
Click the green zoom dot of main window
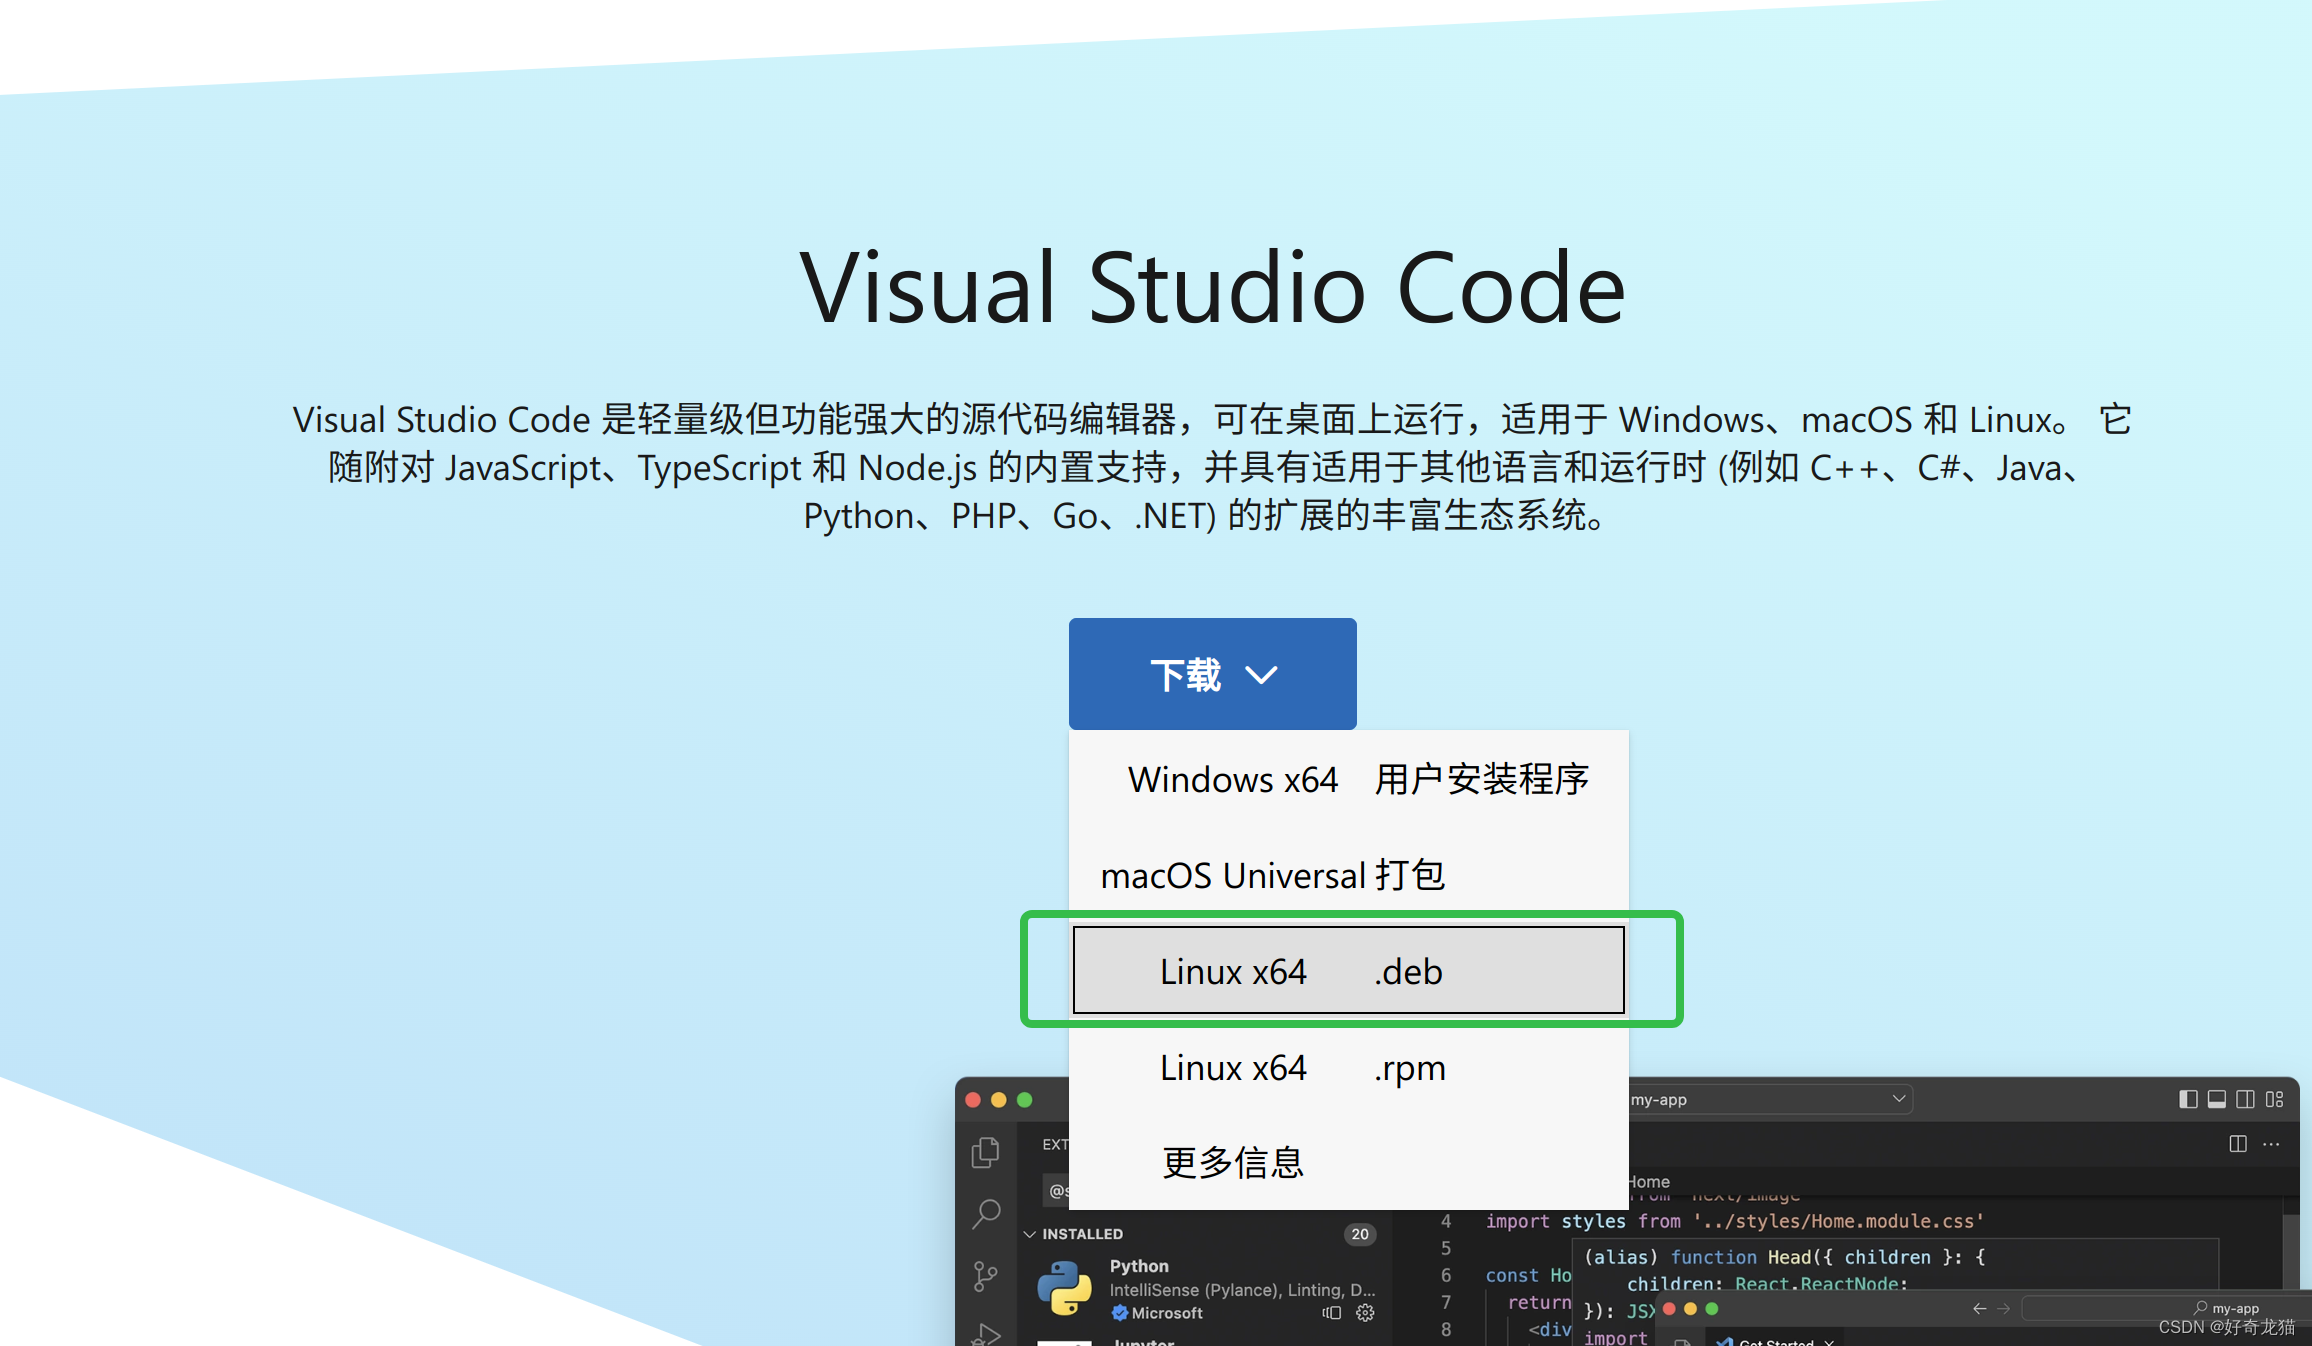tap(1024, 1100)
